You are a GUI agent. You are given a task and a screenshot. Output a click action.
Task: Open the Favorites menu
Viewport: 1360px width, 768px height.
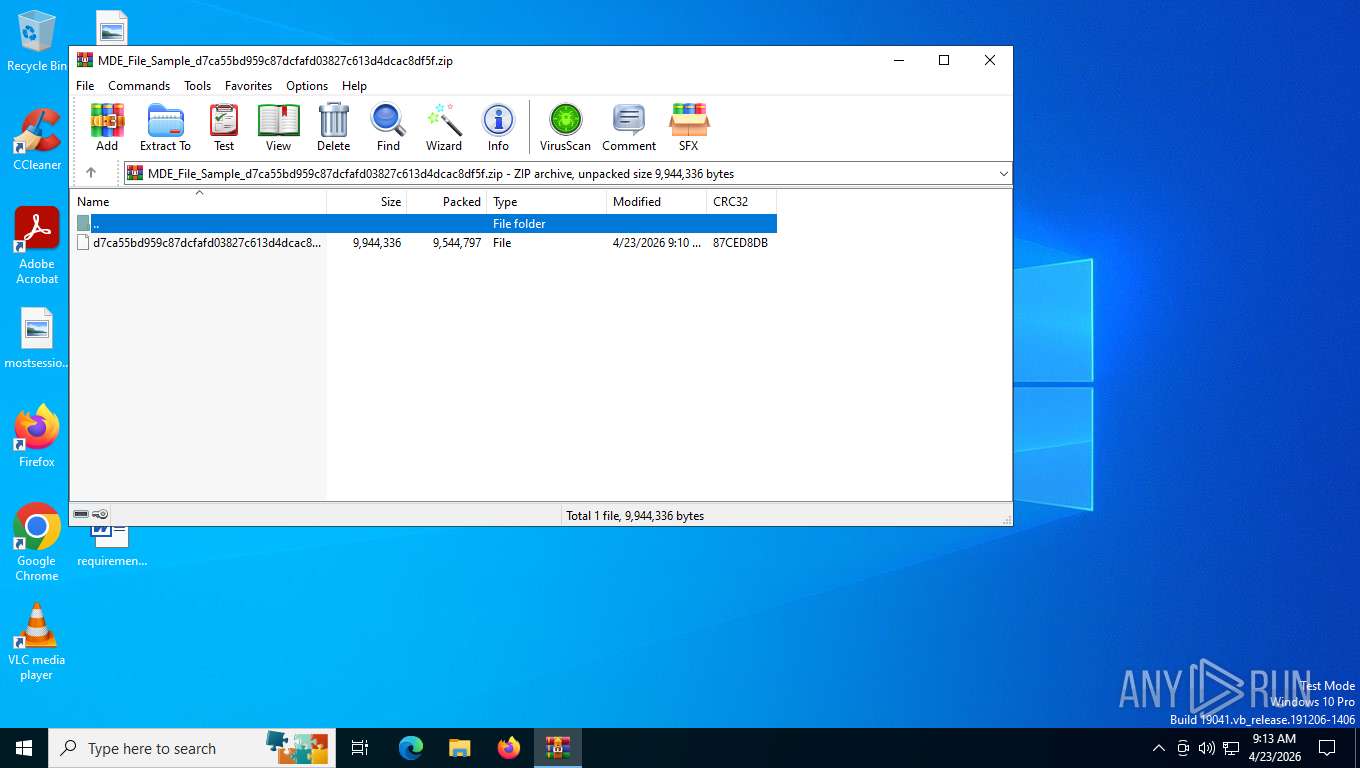[248, 86]
